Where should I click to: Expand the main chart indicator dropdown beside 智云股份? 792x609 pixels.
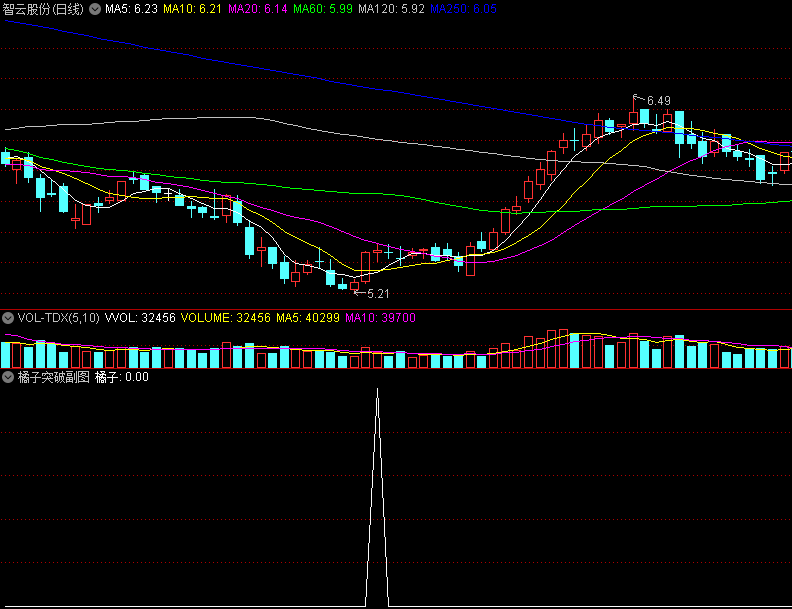click(95, 9)
